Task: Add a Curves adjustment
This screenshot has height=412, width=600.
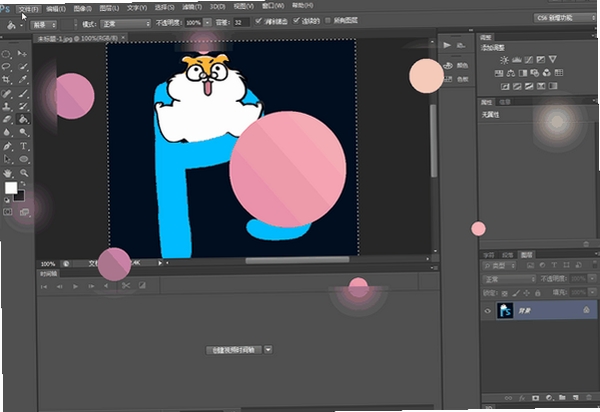Action: point(528,60)
